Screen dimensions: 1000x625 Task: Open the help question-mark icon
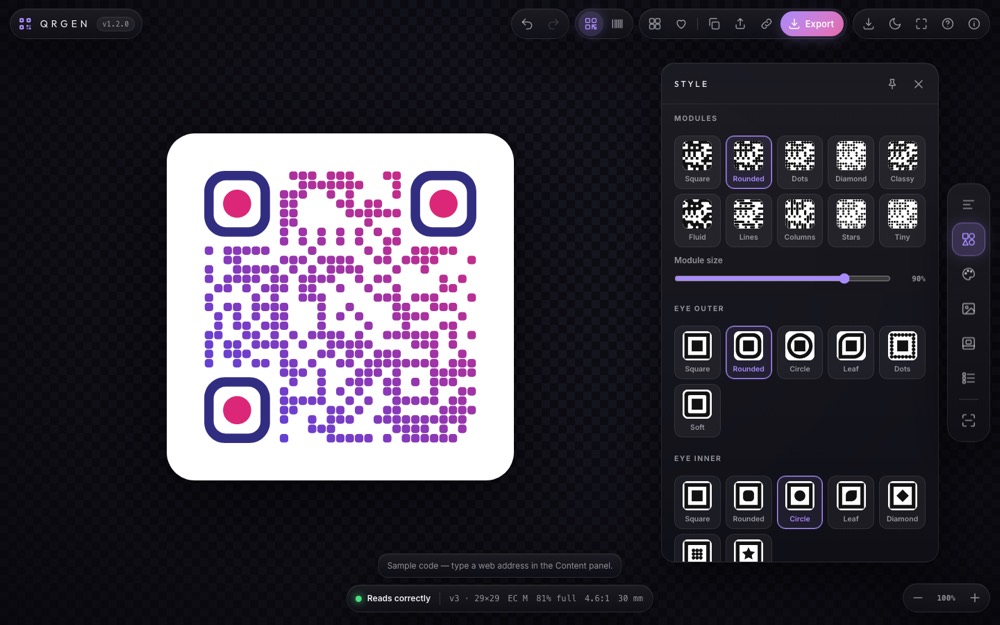[948, 24]
